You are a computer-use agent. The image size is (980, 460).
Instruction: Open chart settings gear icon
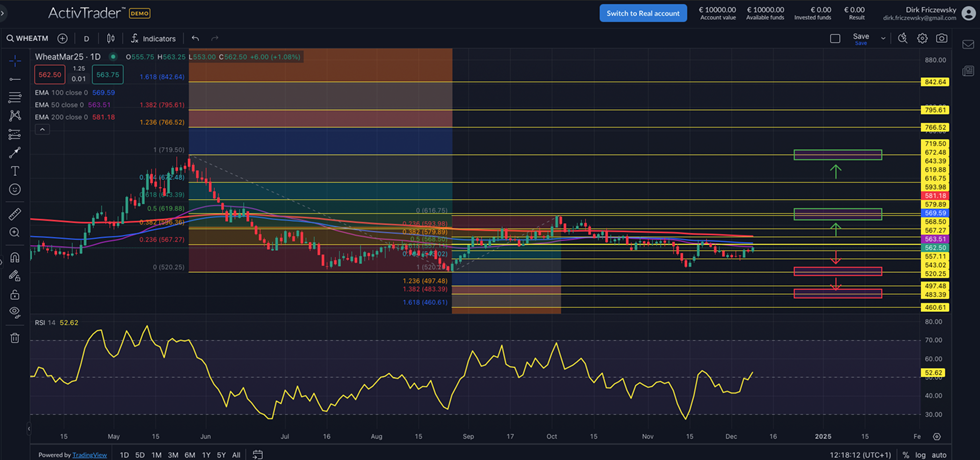coord(922,38)
